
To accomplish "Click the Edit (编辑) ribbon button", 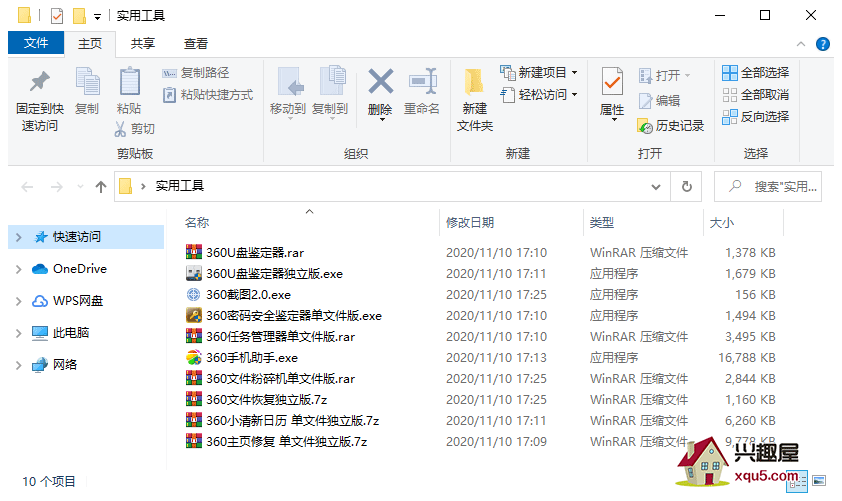I will [659, 101].
